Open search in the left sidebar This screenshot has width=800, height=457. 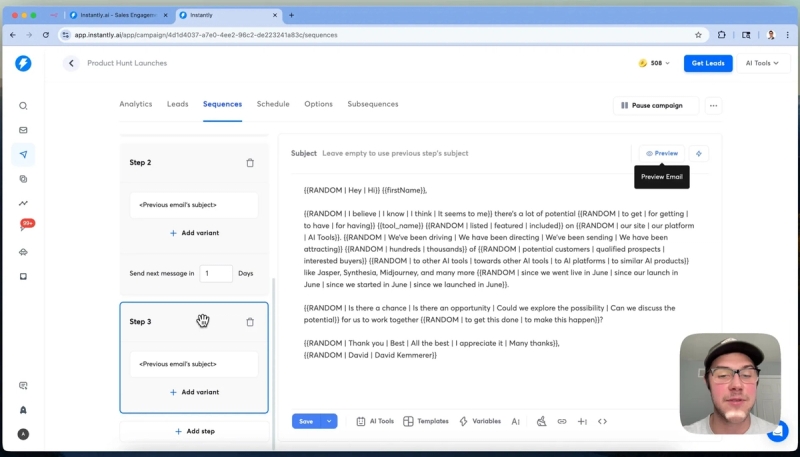pyautogui.click(x=23, y=106)
